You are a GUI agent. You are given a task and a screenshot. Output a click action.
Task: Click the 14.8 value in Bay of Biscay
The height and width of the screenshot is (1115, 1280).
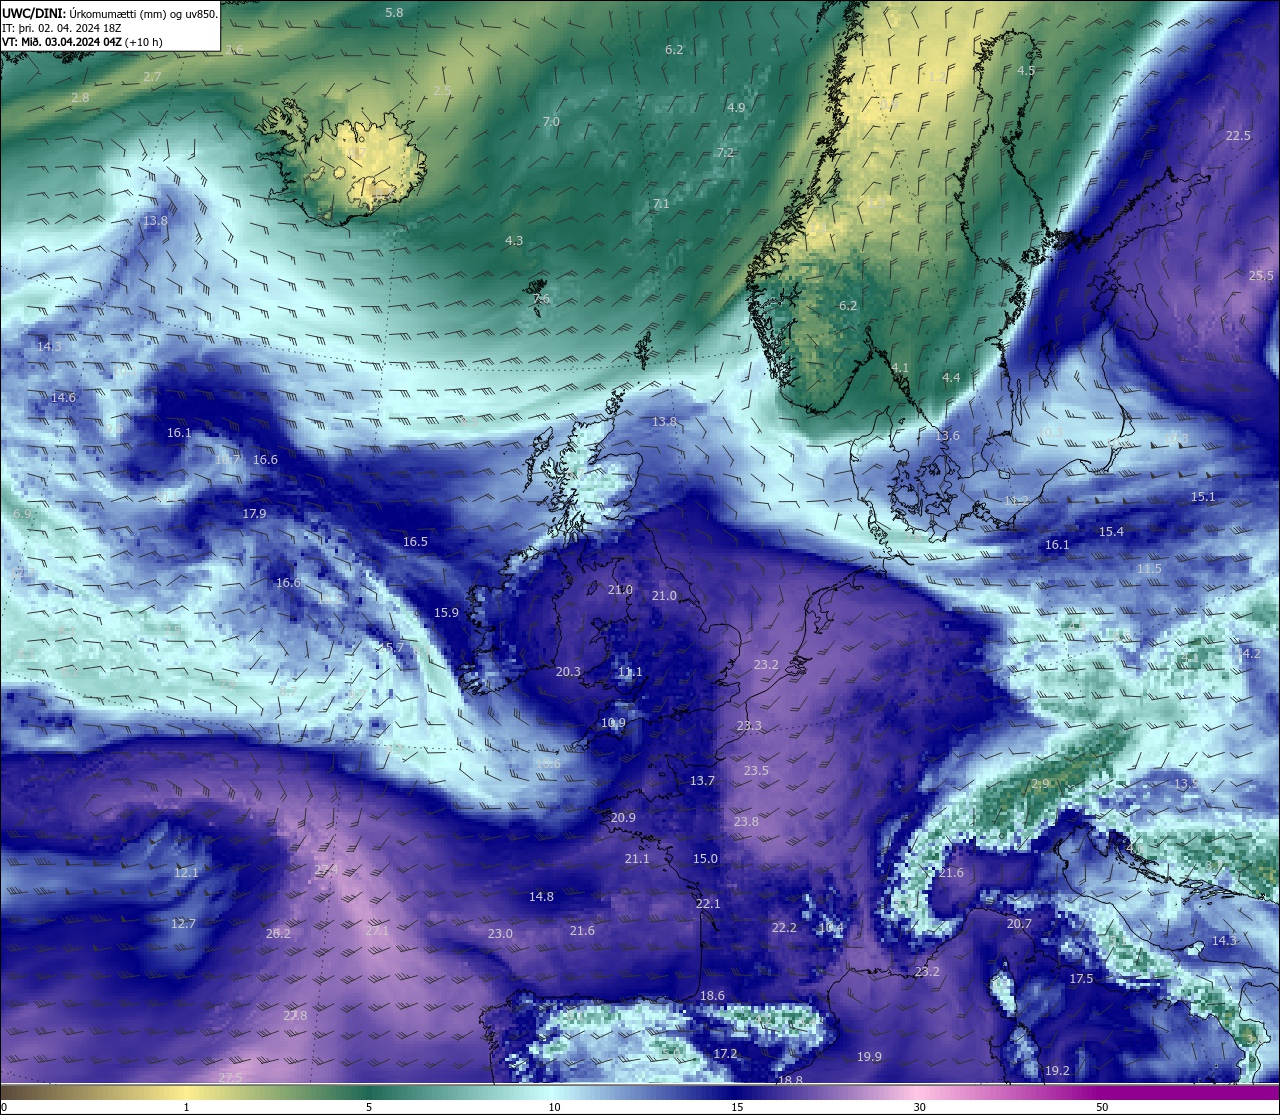click(541, 896)
